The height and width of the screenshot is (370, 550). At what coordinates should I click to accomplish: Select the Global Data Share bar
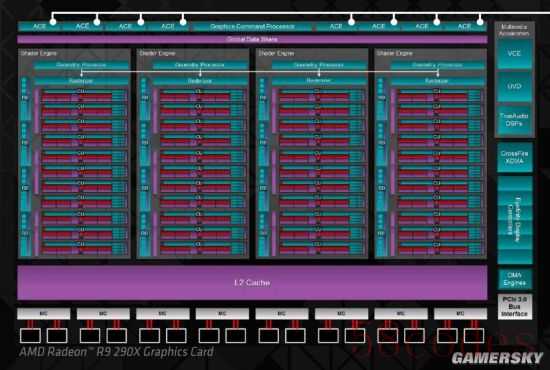click(x=252, y=39)
